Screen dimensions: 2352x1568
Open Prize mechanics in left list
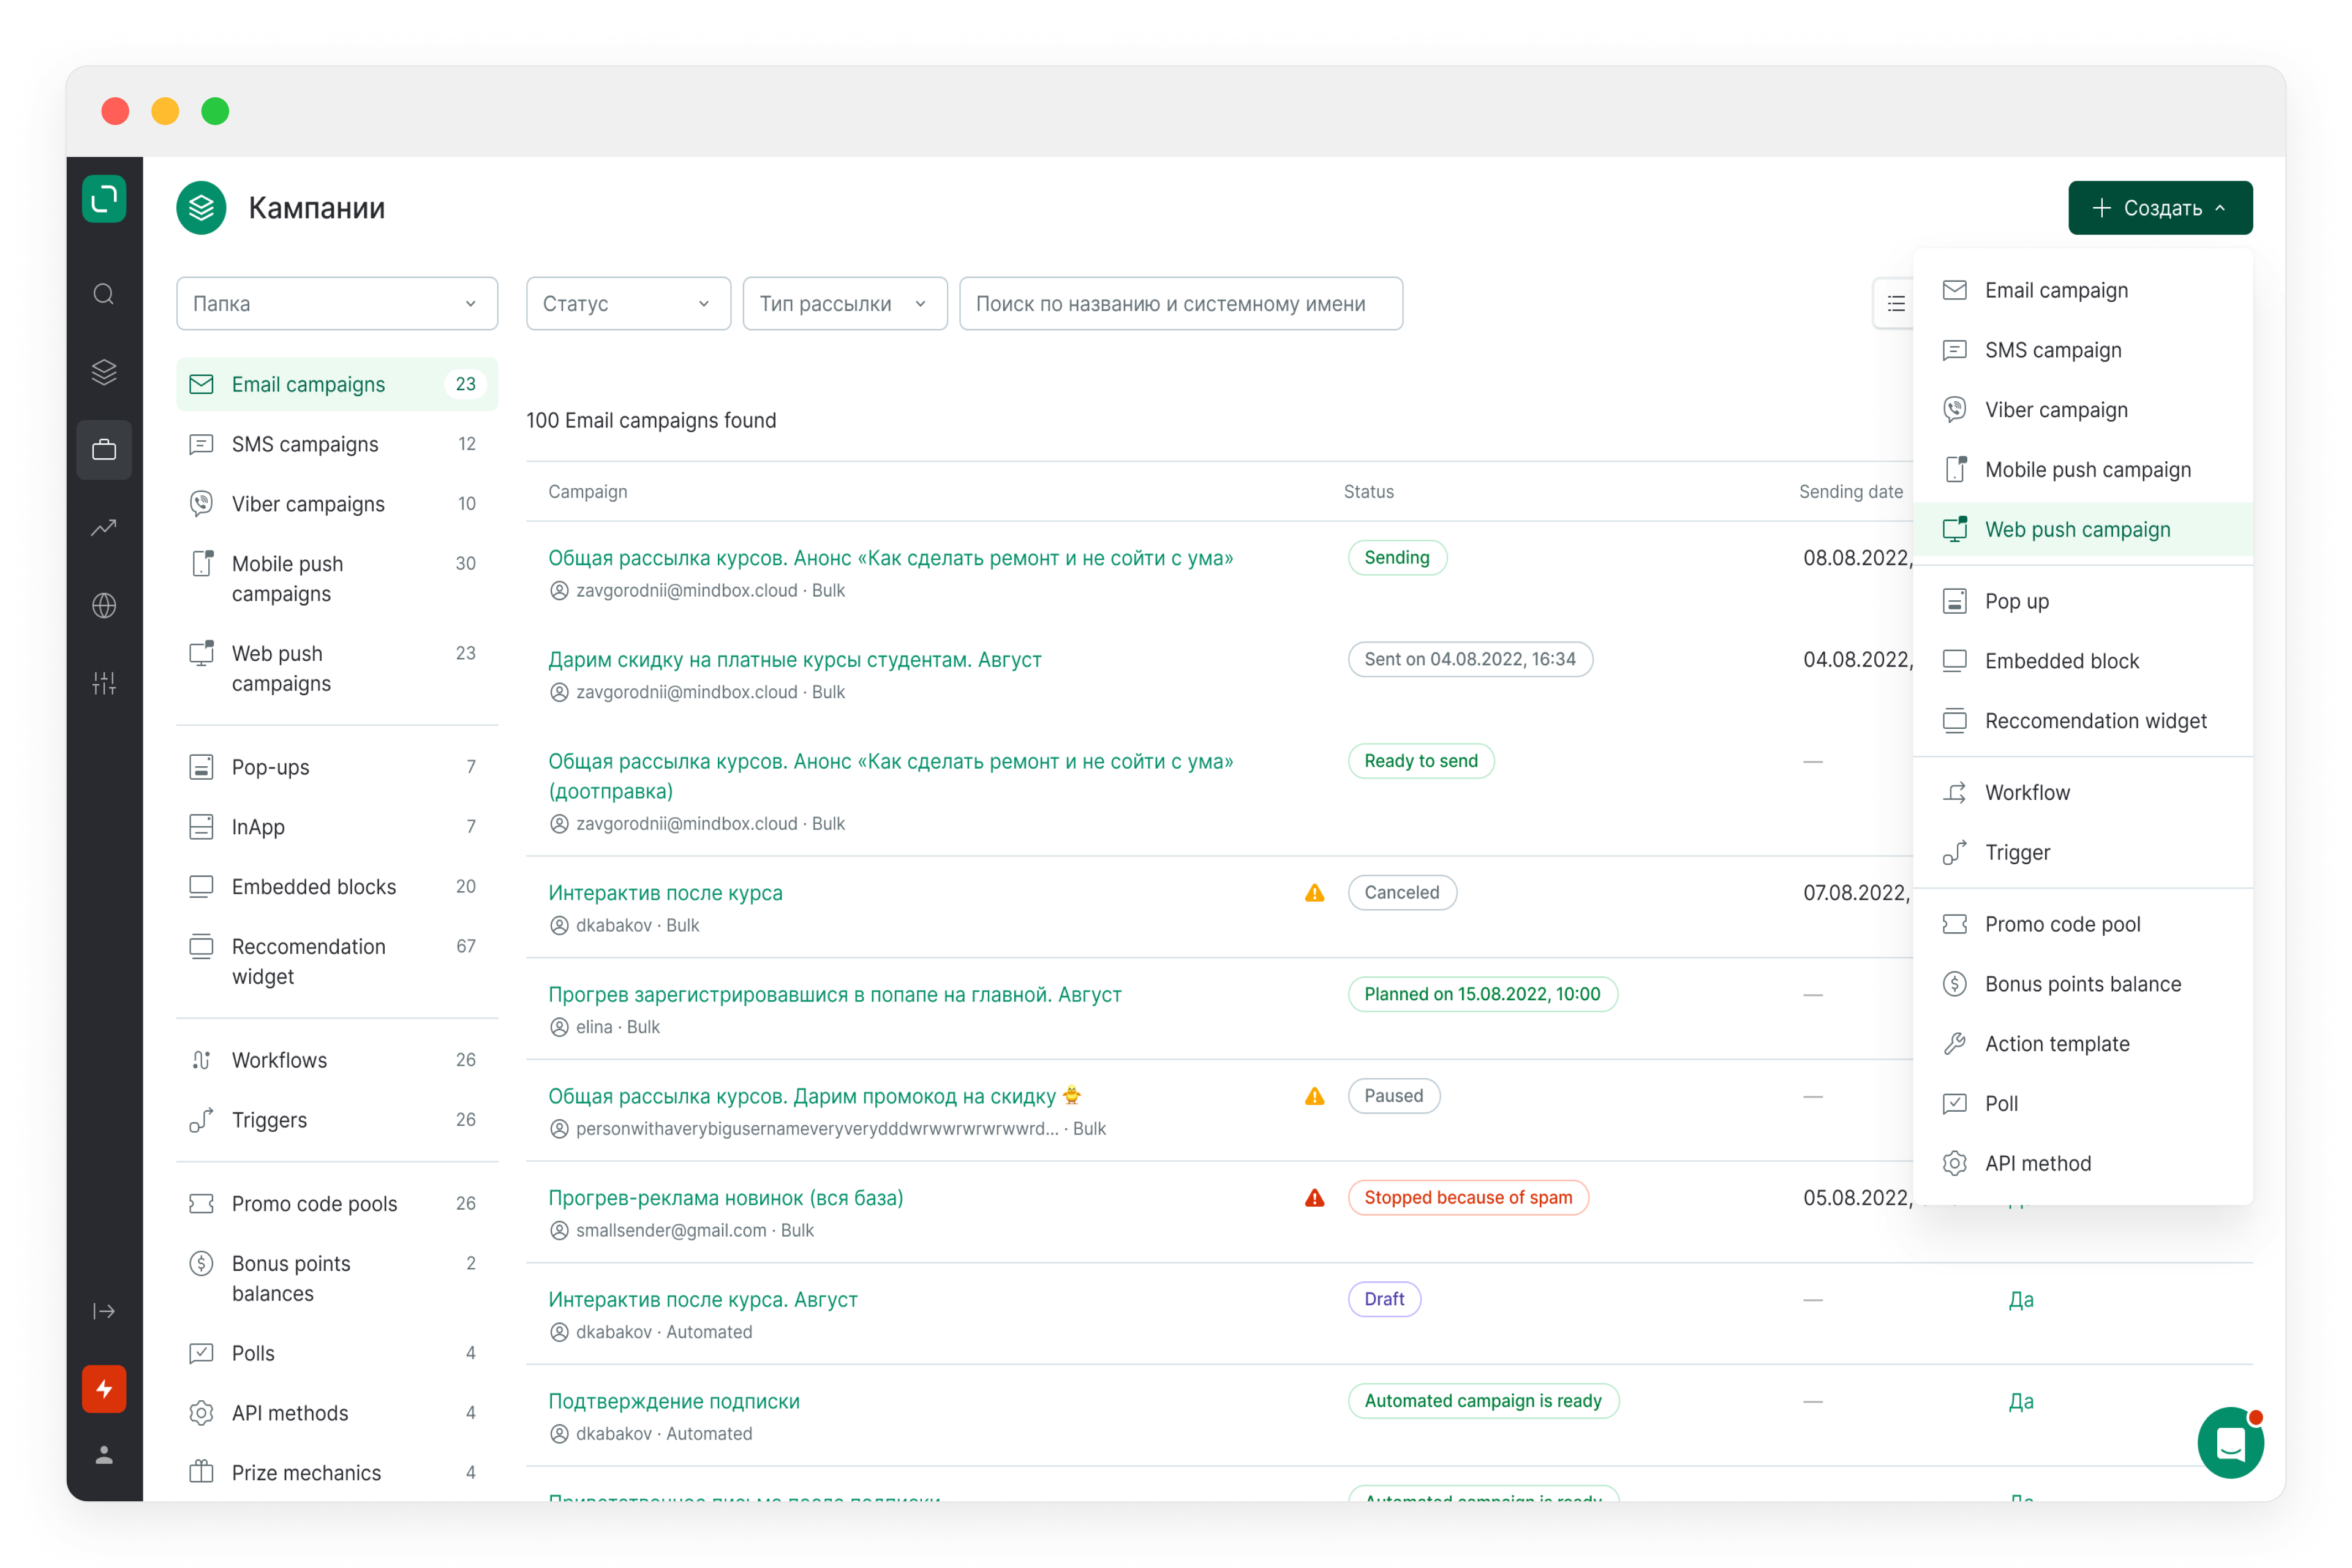pos(337,1472)
